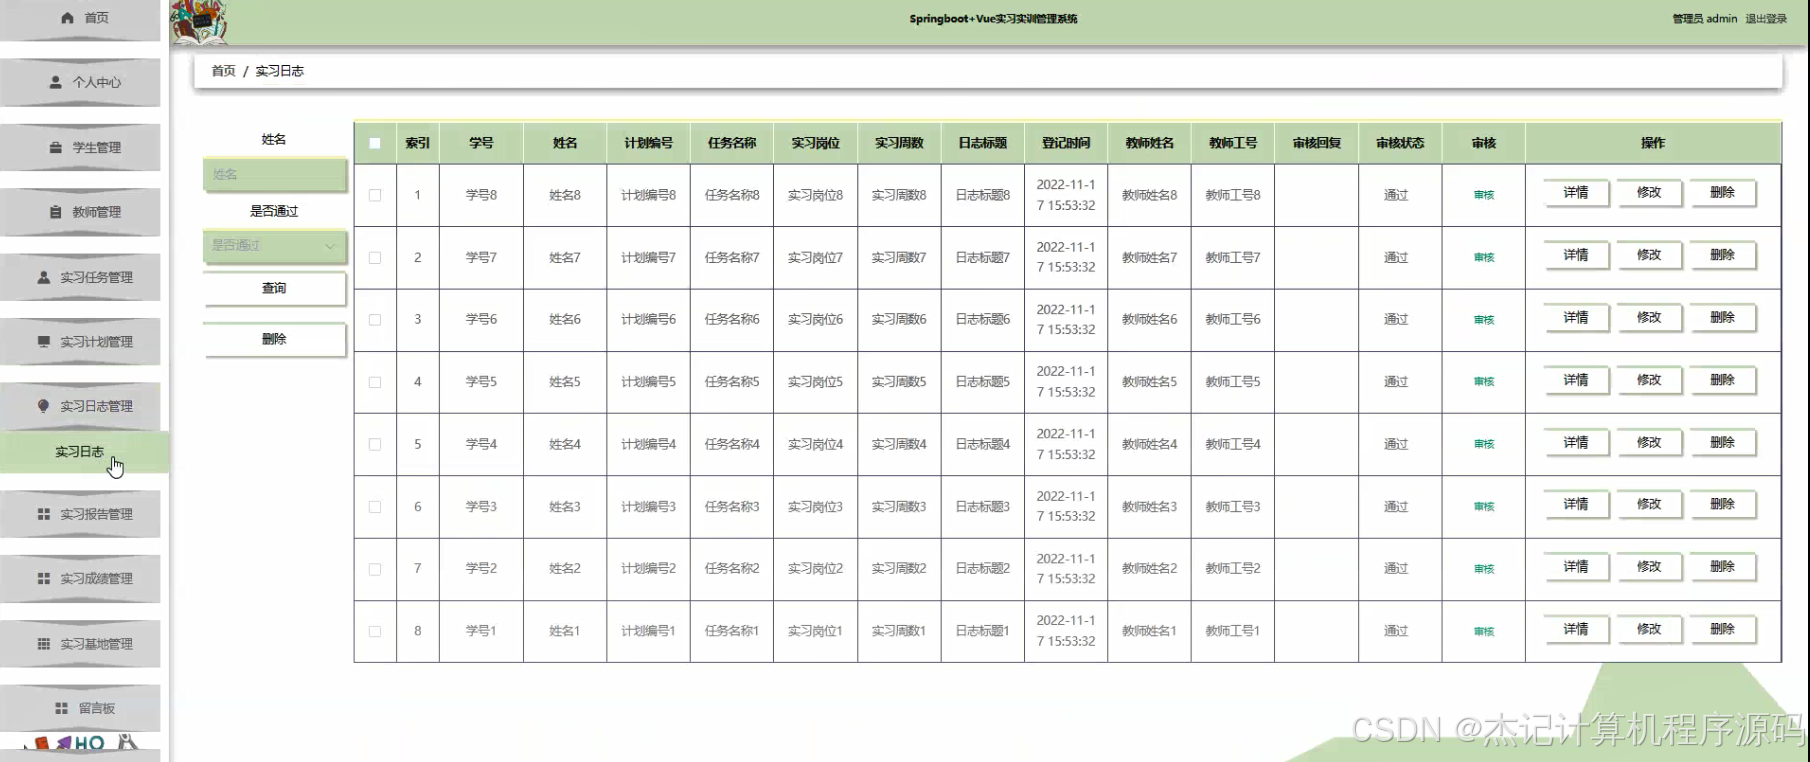
Task: Check the row checkbox for 学号5
Action: (375, 382)
